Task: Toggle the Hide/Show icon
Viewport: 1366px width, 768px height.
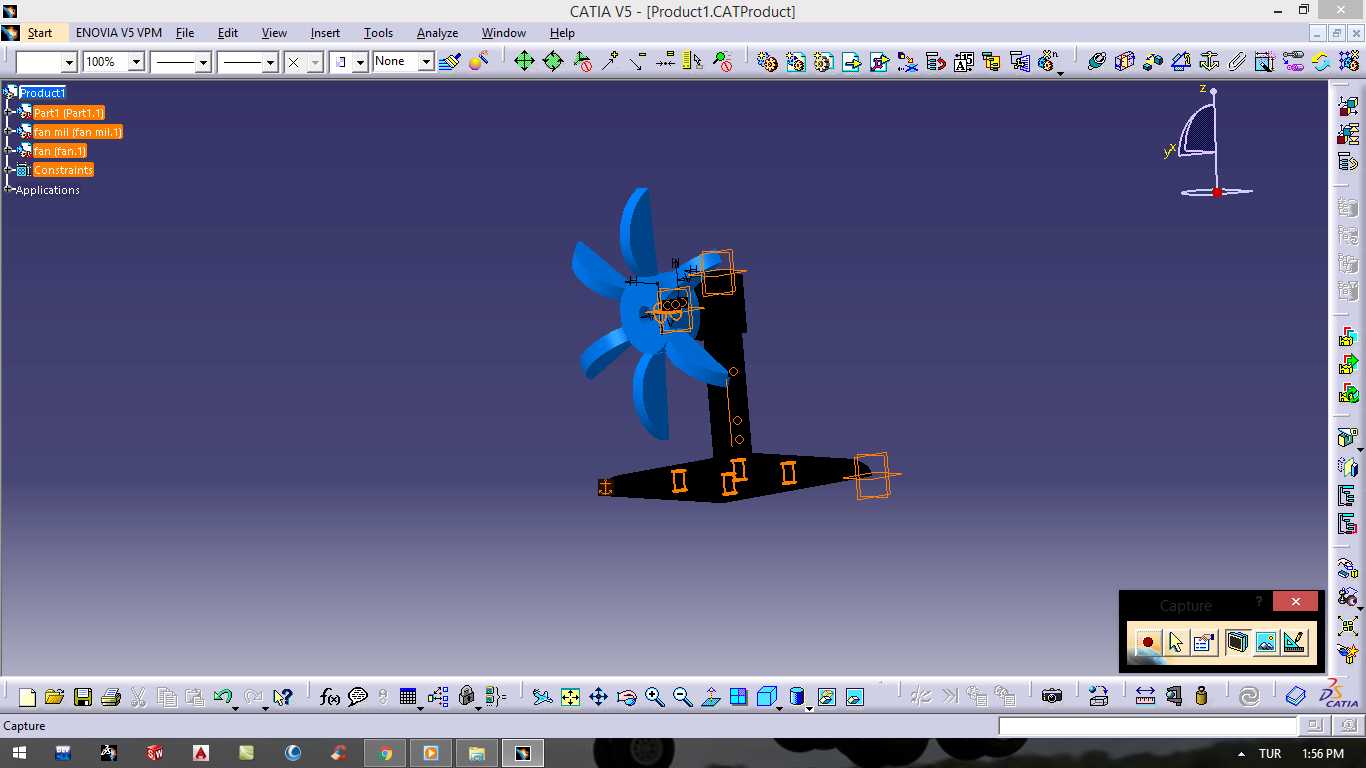Action: (x=826, y=697)
